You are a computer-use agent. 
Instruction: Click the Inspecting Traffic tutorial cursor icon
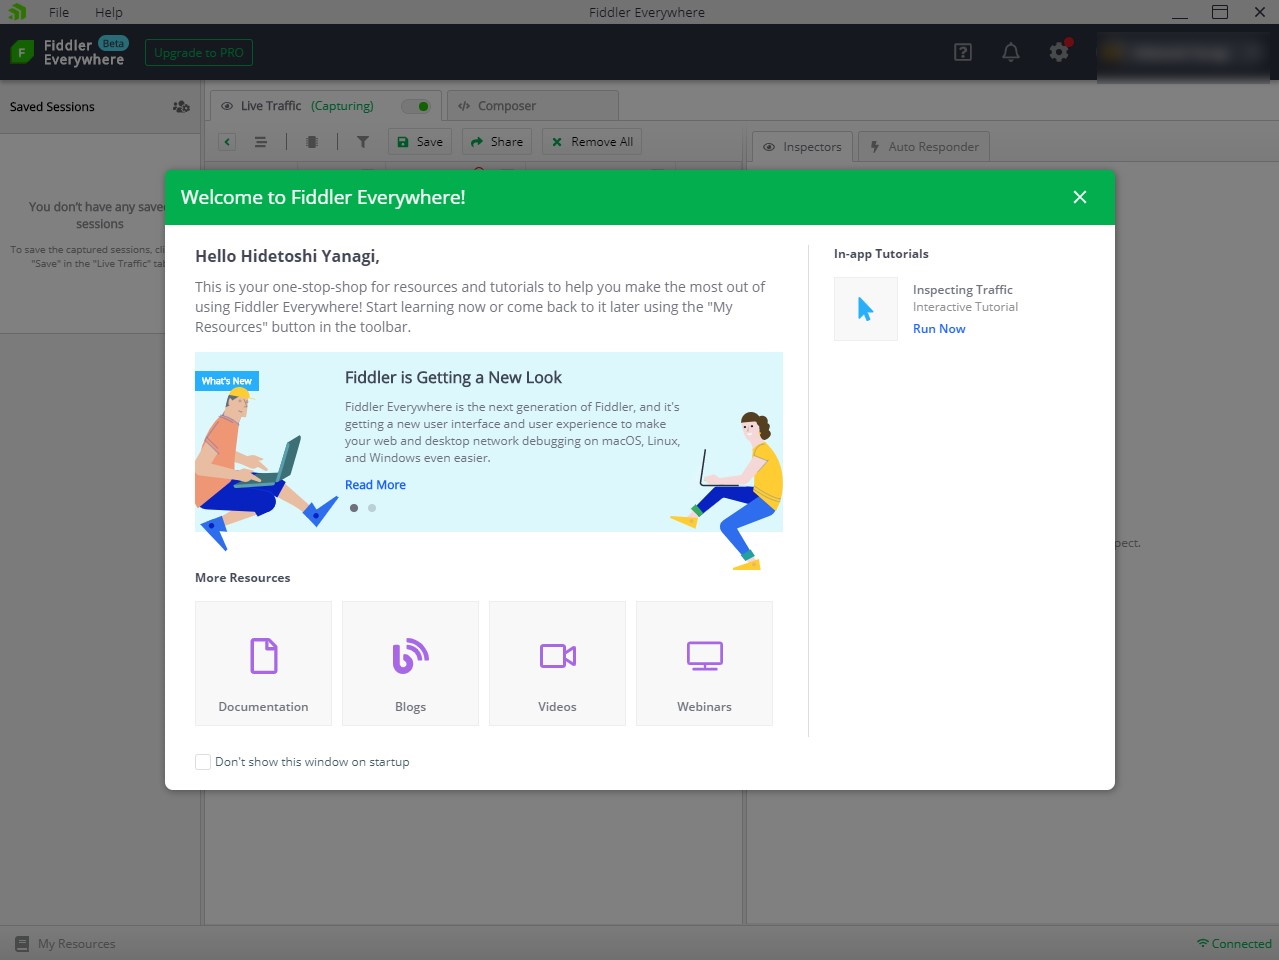click(x=866, y=309)
